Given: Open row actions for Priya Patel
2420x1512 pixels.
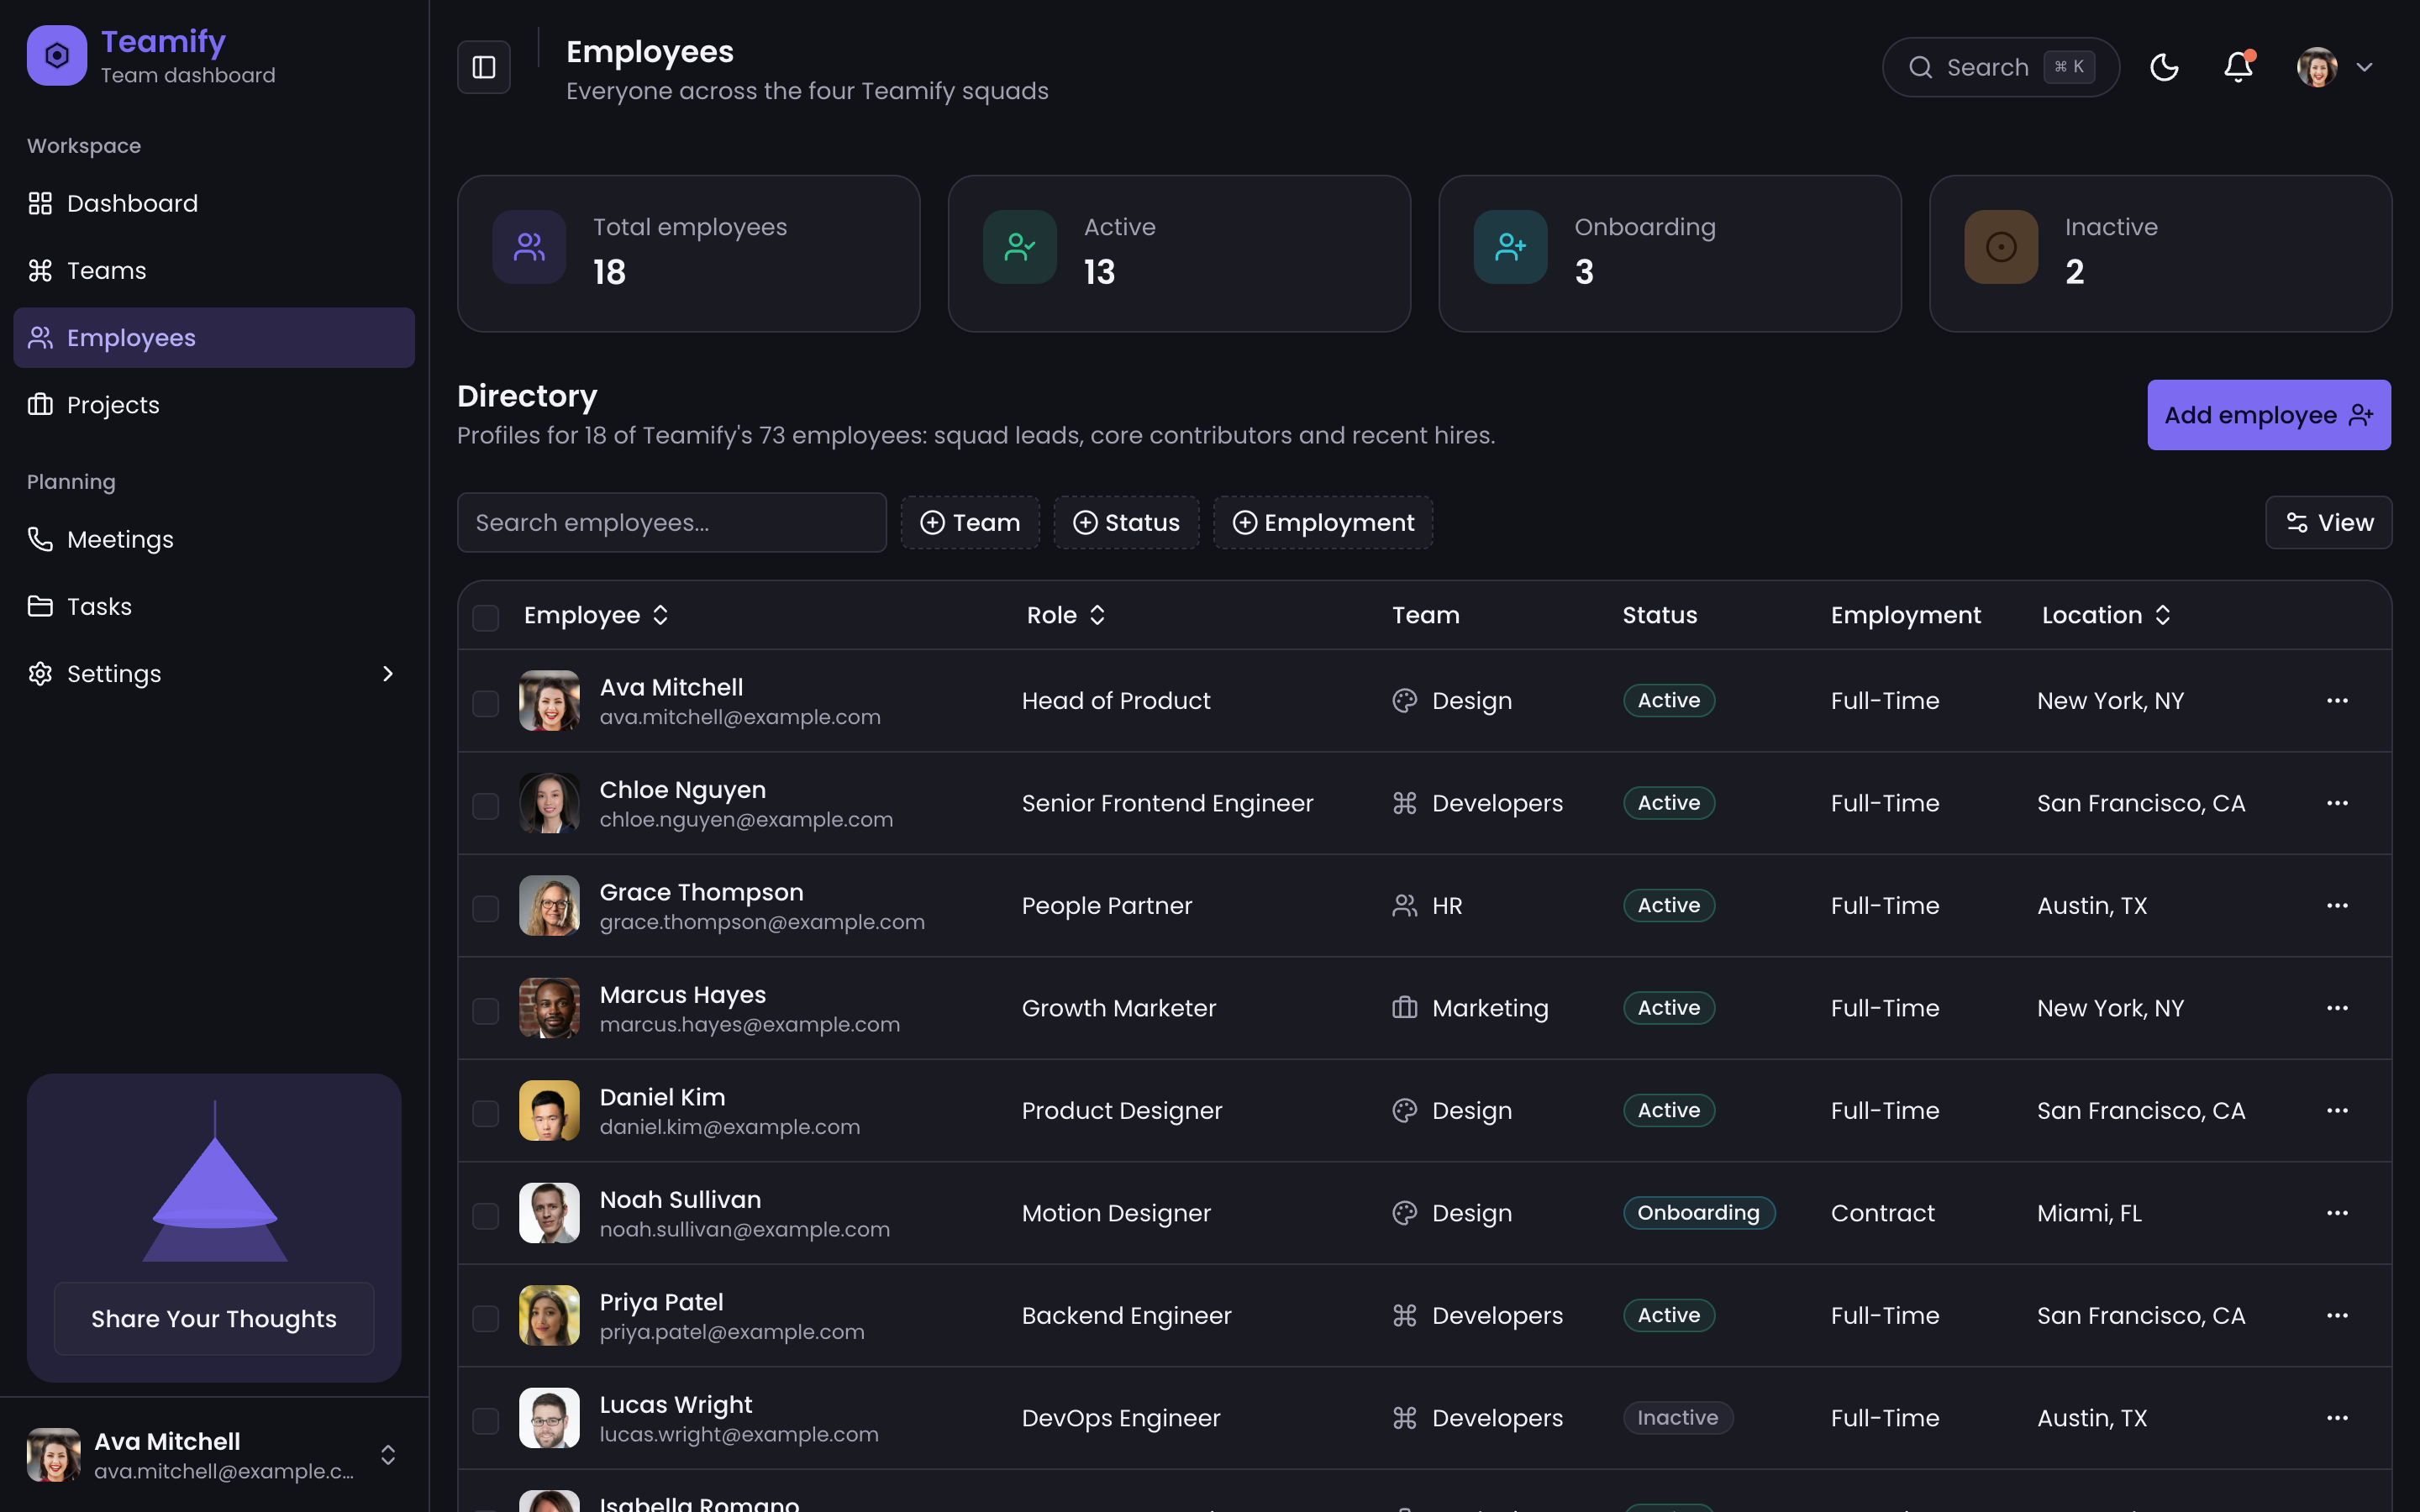Looking at the screenshot, I should point(2337,1315).
